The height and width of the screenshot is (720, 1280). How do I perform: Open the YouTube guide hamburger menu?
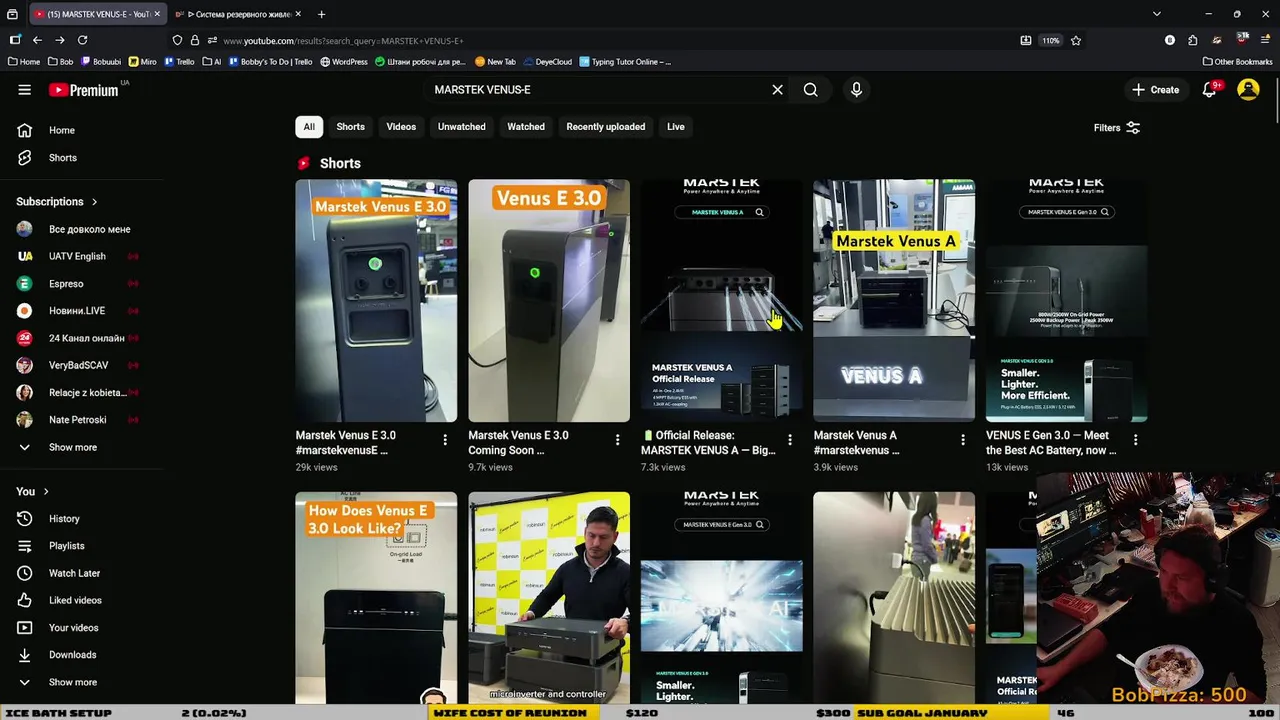tap(25, 90)
